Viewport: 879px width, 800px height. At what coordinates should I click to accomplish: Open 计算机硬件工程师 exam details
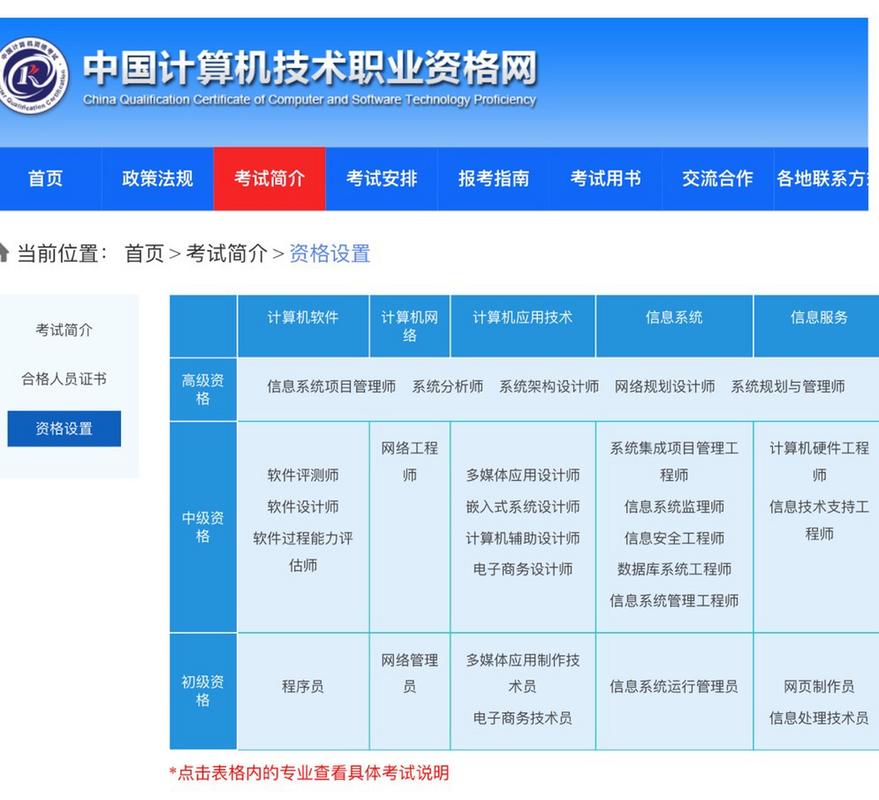tap(819, 461)
